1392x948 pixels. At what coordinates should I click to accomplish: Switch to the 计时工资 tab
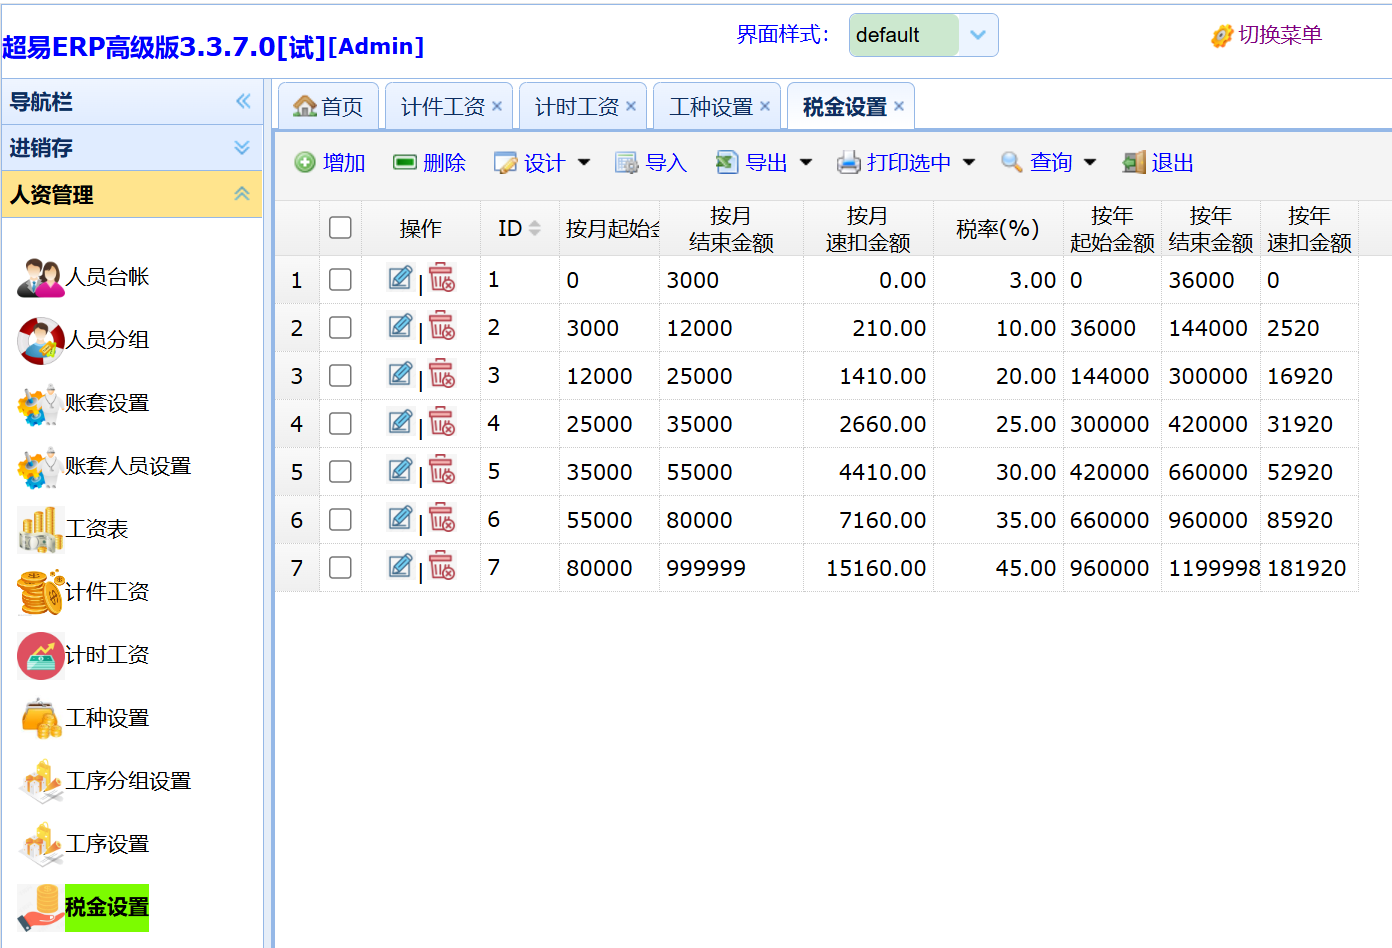tap(576, 107)
